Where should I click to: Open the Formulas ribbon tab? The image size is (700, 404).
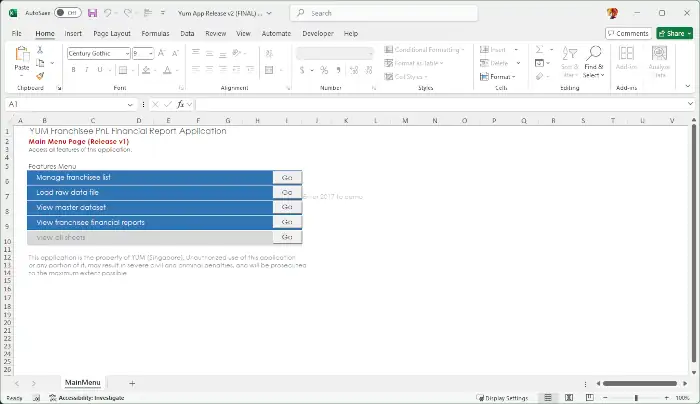point(155,33)
